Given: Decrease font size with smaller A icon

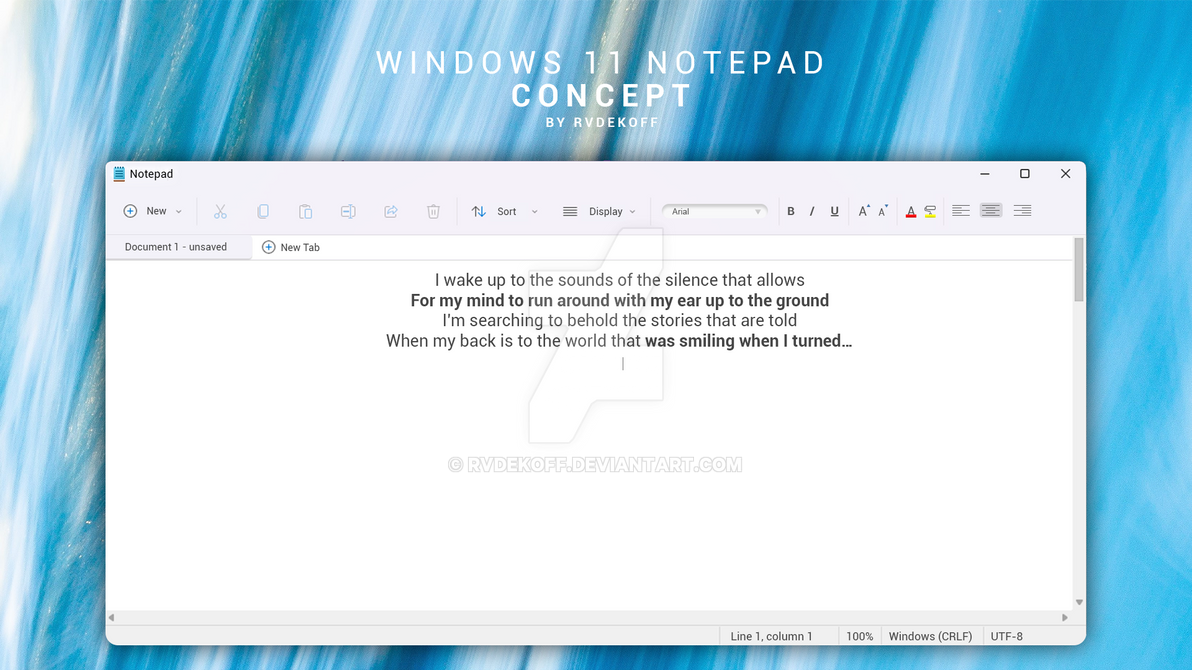Looking at the screenshot, I should pyautogui.click(x=883, y=211).
